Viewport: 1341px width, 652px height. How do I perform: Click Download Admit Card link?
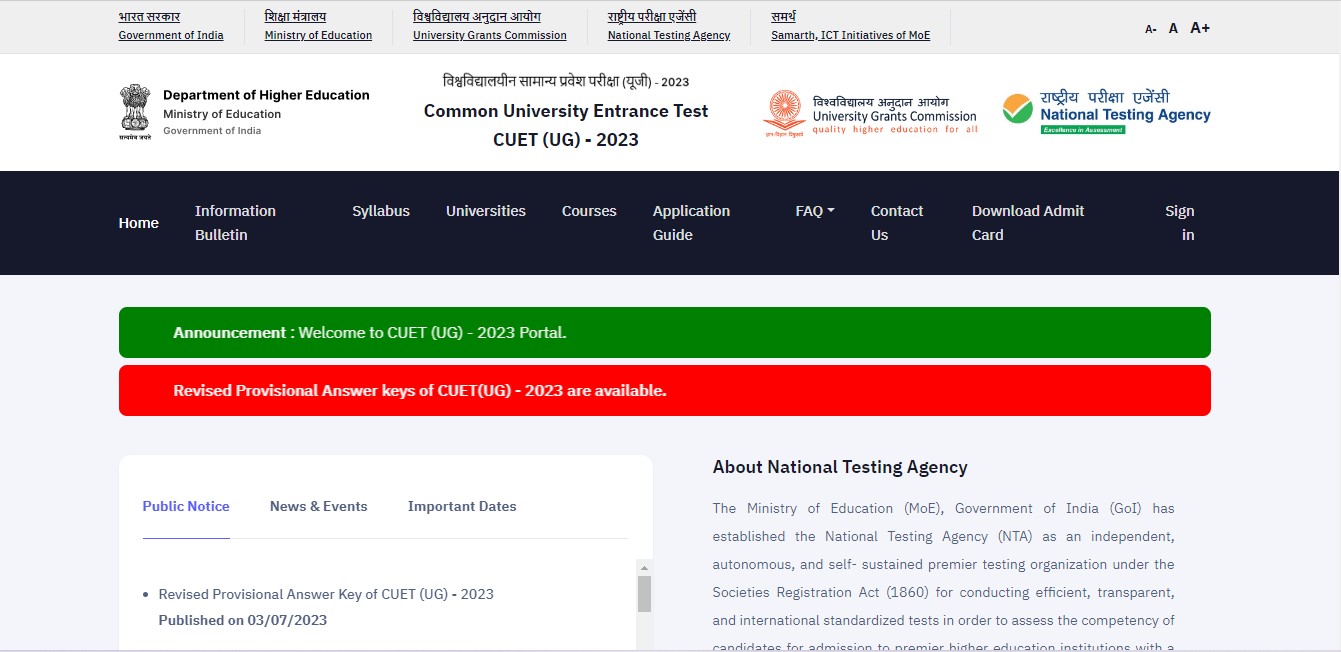tap(1027, 223)
